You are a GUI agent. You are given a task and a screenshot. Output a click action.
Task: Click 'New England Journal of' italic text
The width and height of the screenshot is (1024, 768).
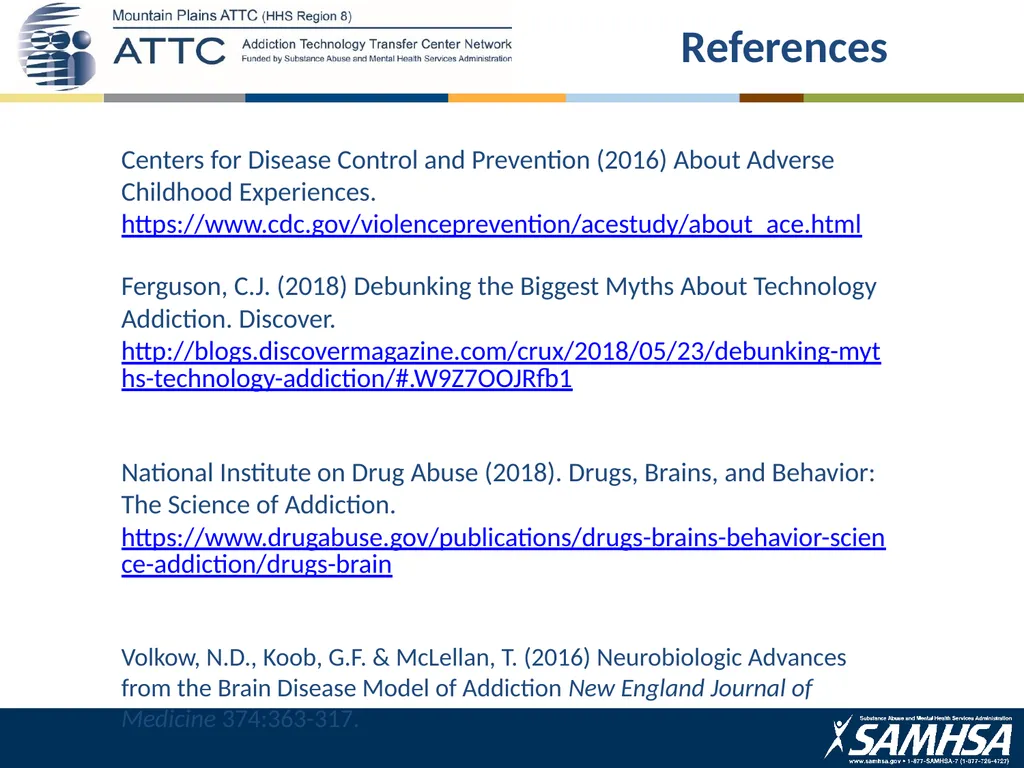pos(690,688)
